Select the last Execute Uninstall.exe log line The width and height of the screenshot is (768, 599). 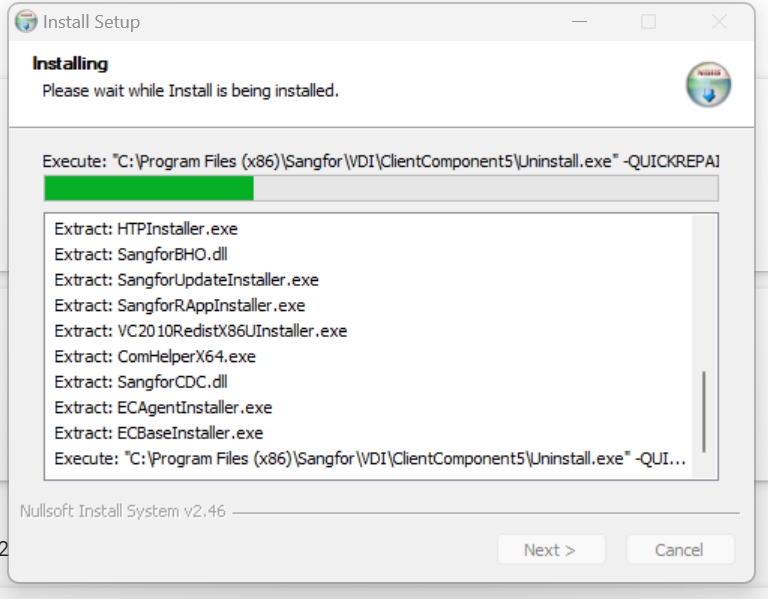370,458
